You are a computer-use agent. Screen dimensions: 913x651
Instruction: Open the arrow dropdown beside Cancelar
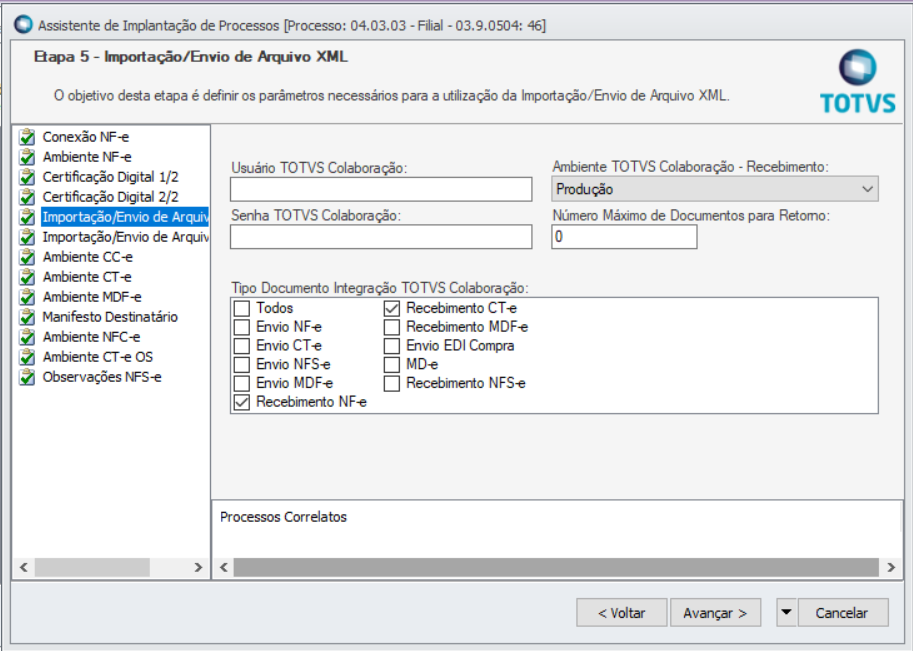tap(786, 613)
